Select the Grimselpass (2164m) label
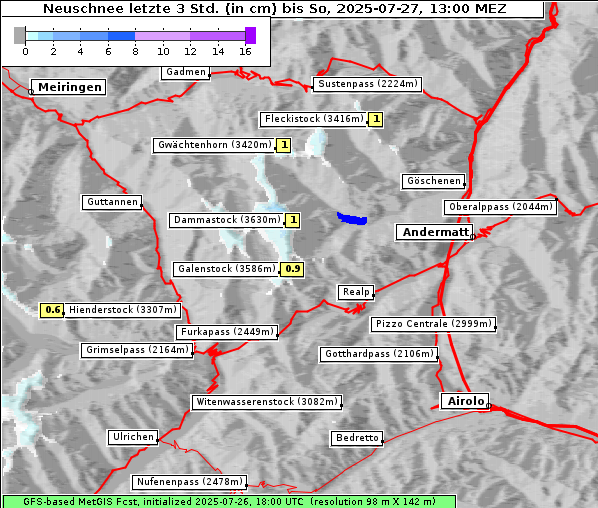598x508 pixels. pos(137,350)
